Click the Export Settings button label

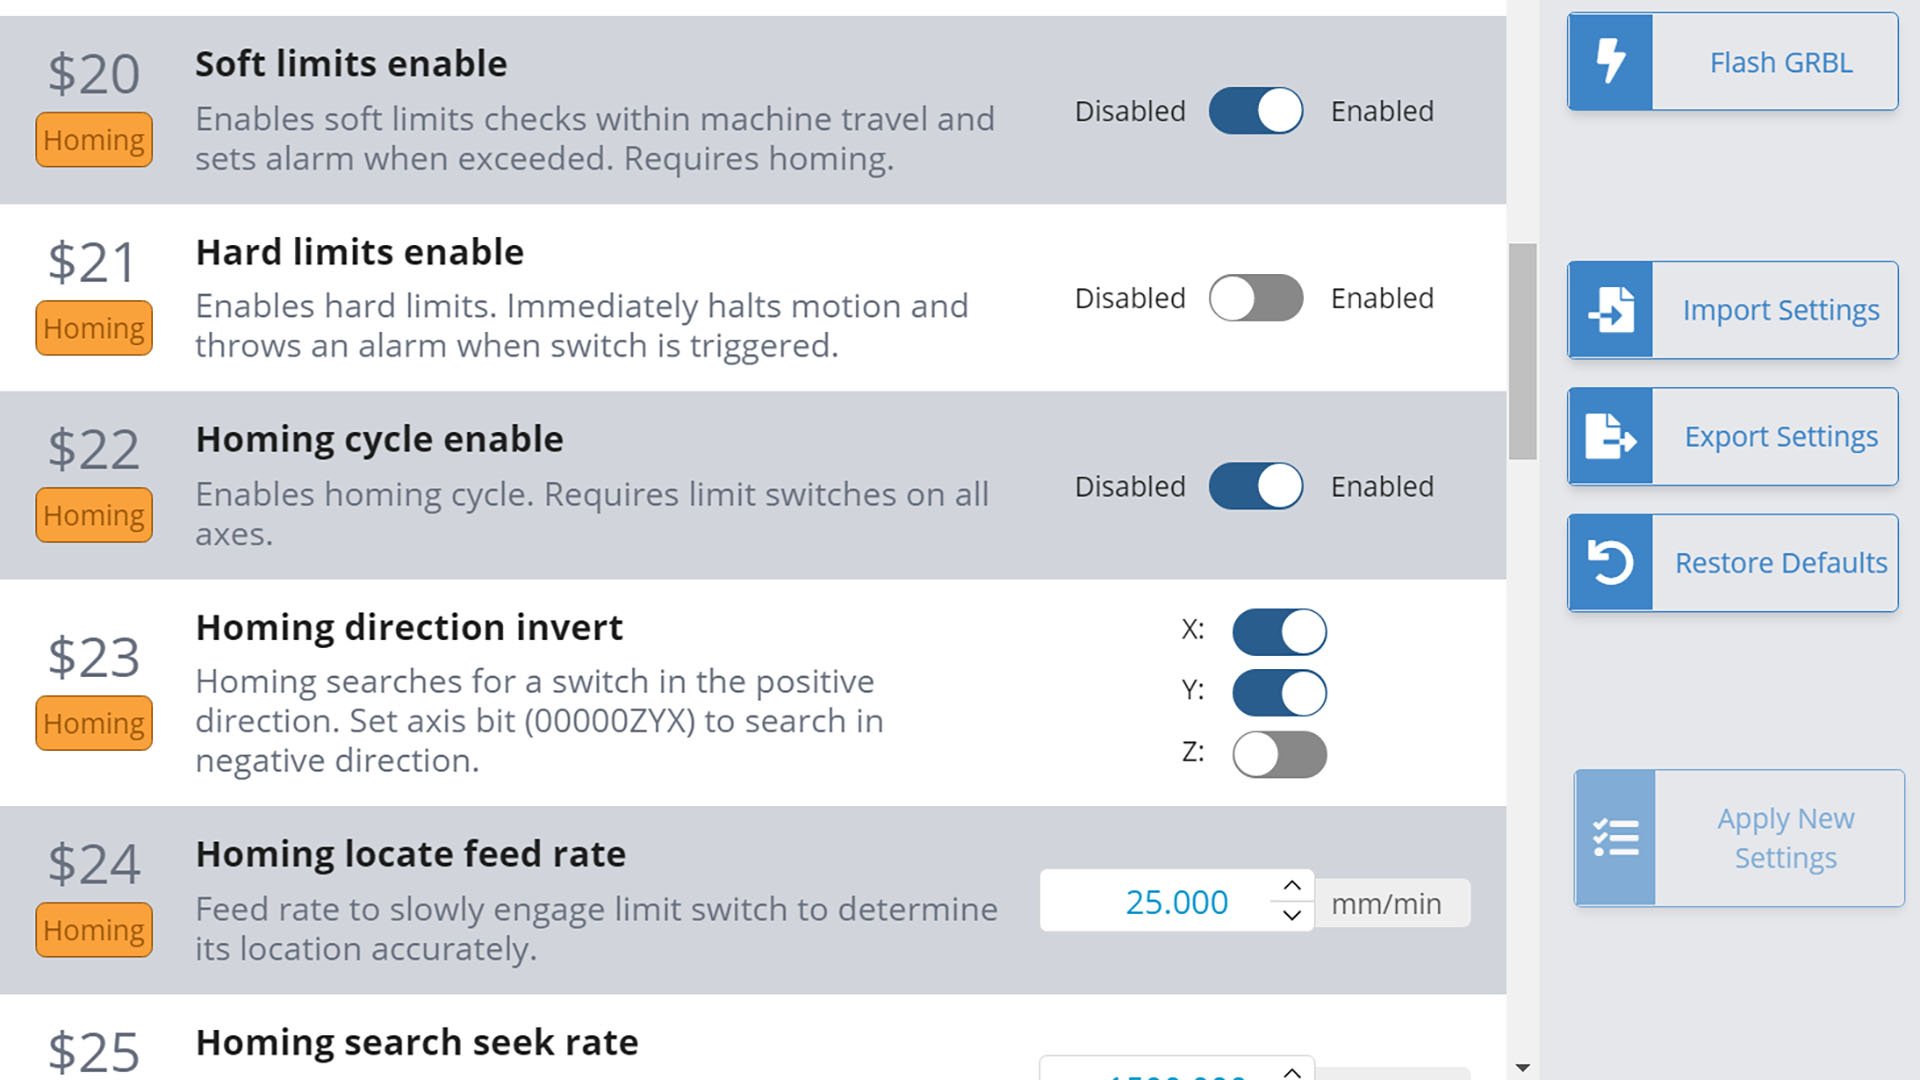1780,437
